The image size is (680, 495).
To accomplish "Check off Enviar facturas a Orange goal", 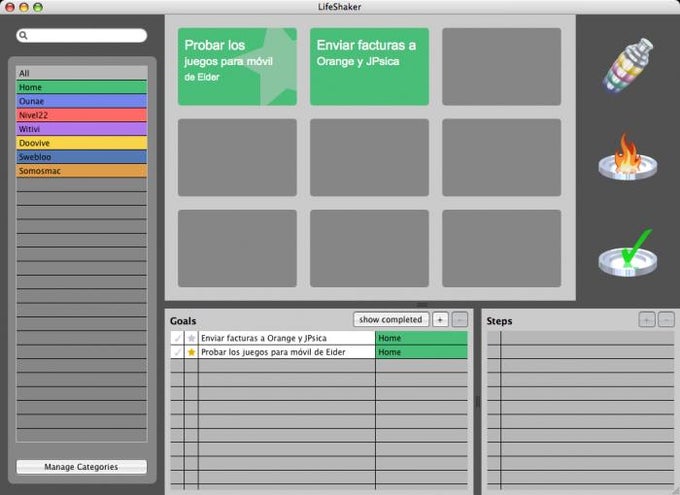I will pyautogui.click(x=177, y=338).
